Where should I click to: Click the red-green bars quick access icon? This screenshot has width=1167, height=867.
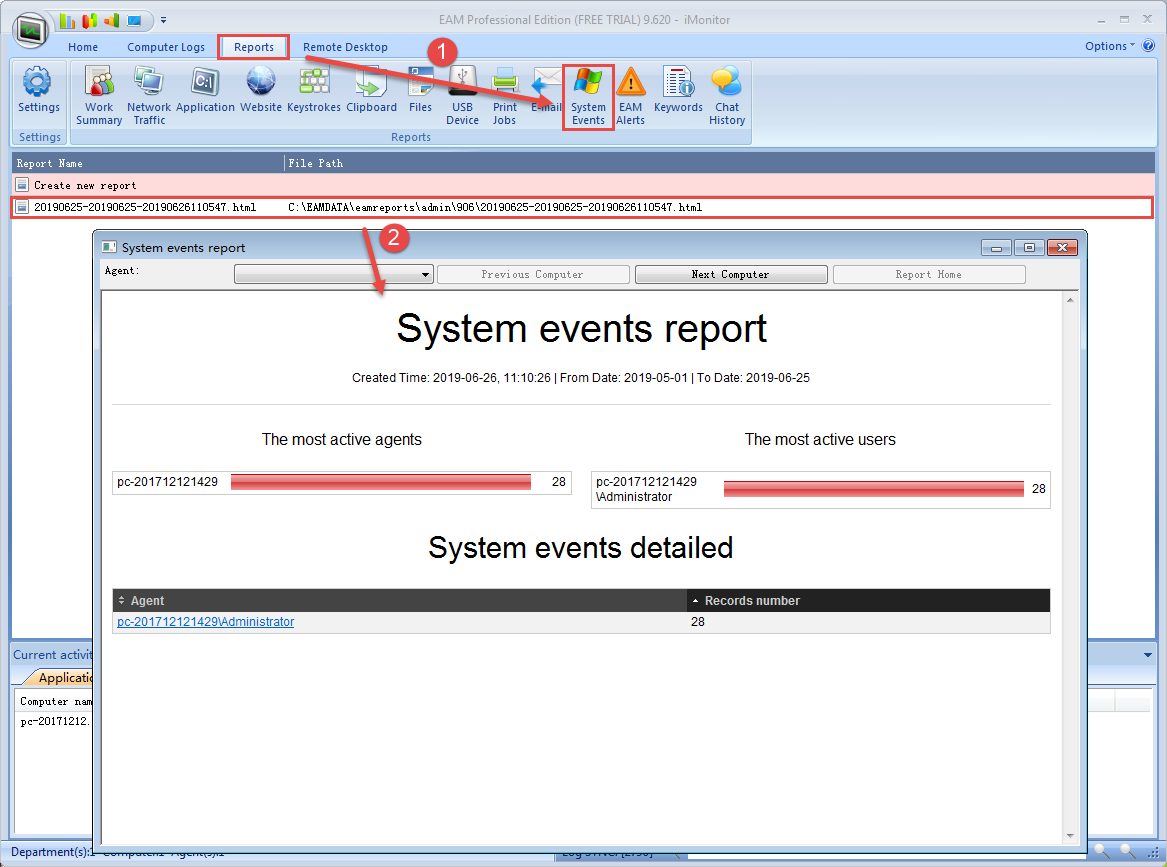[89, 20]
